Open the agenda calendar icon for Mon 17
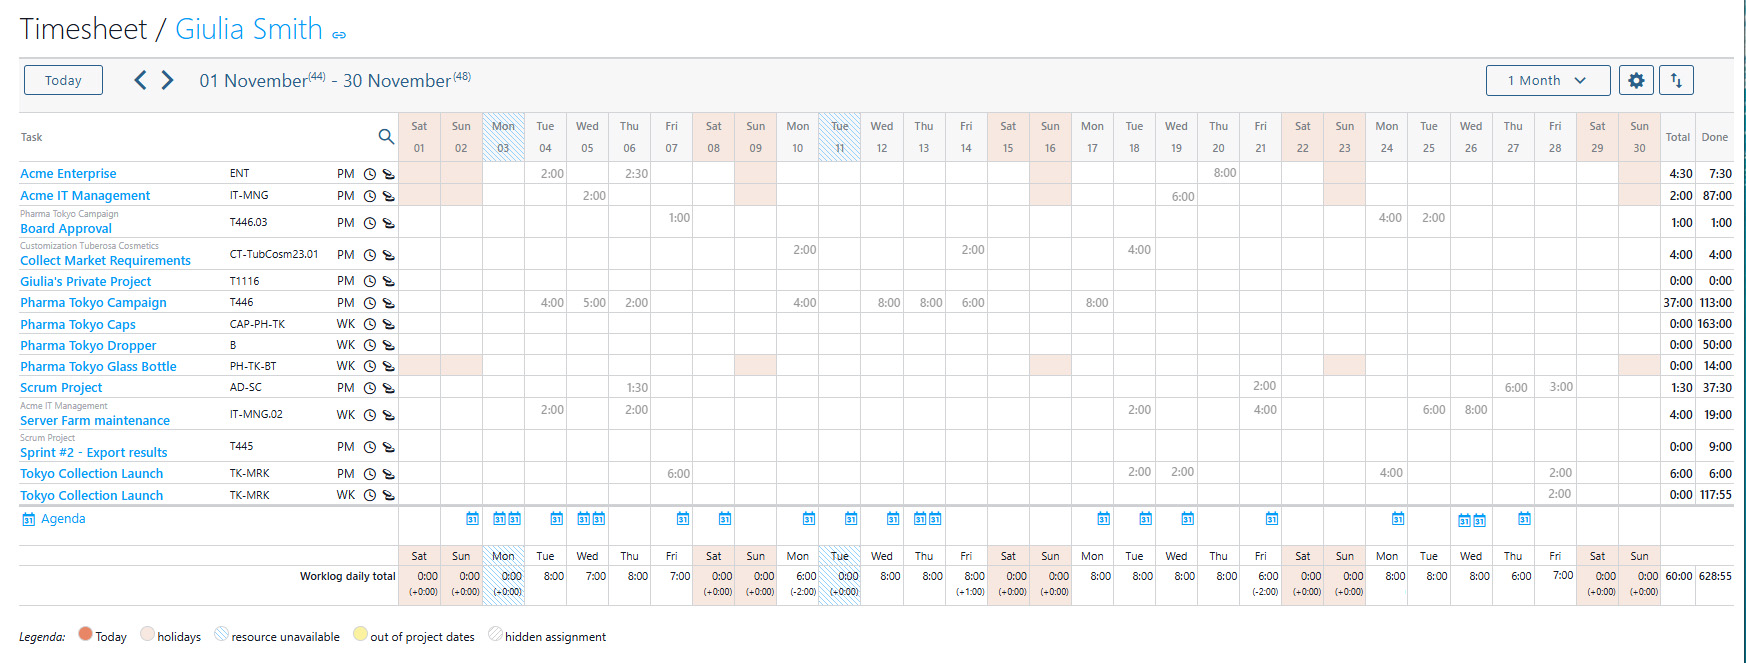This screenshot has width=1746, height=663. click(x=1103, y=518)
